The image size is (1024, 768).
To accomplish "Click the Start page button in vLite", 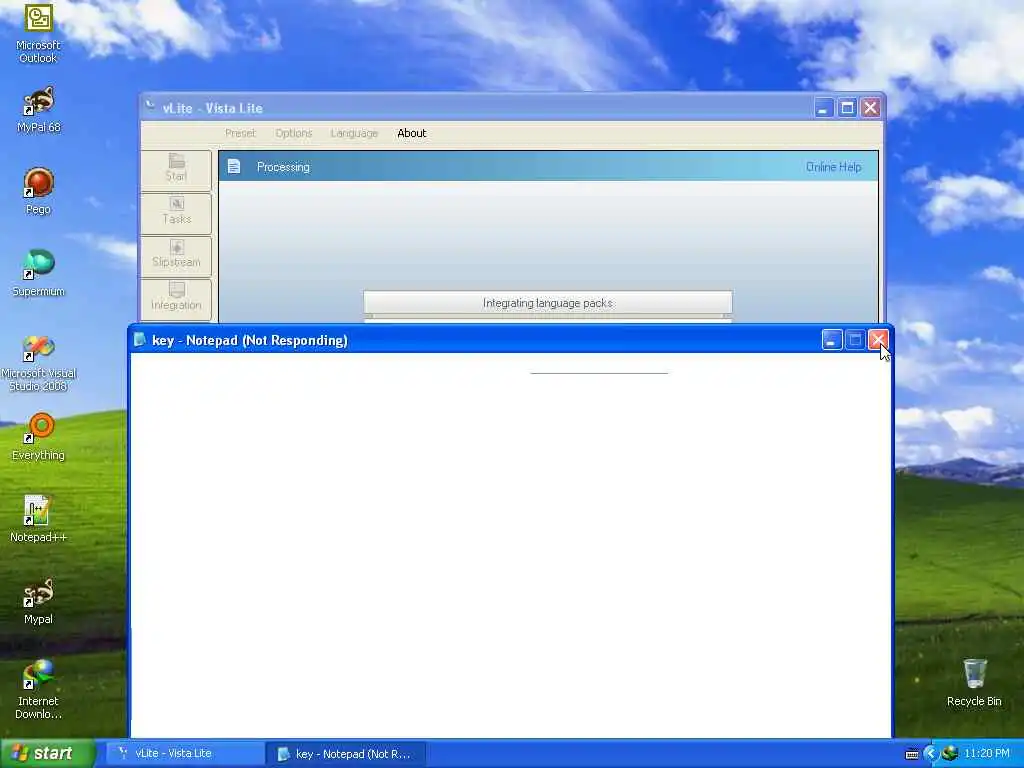I will [x=176, y=169].
